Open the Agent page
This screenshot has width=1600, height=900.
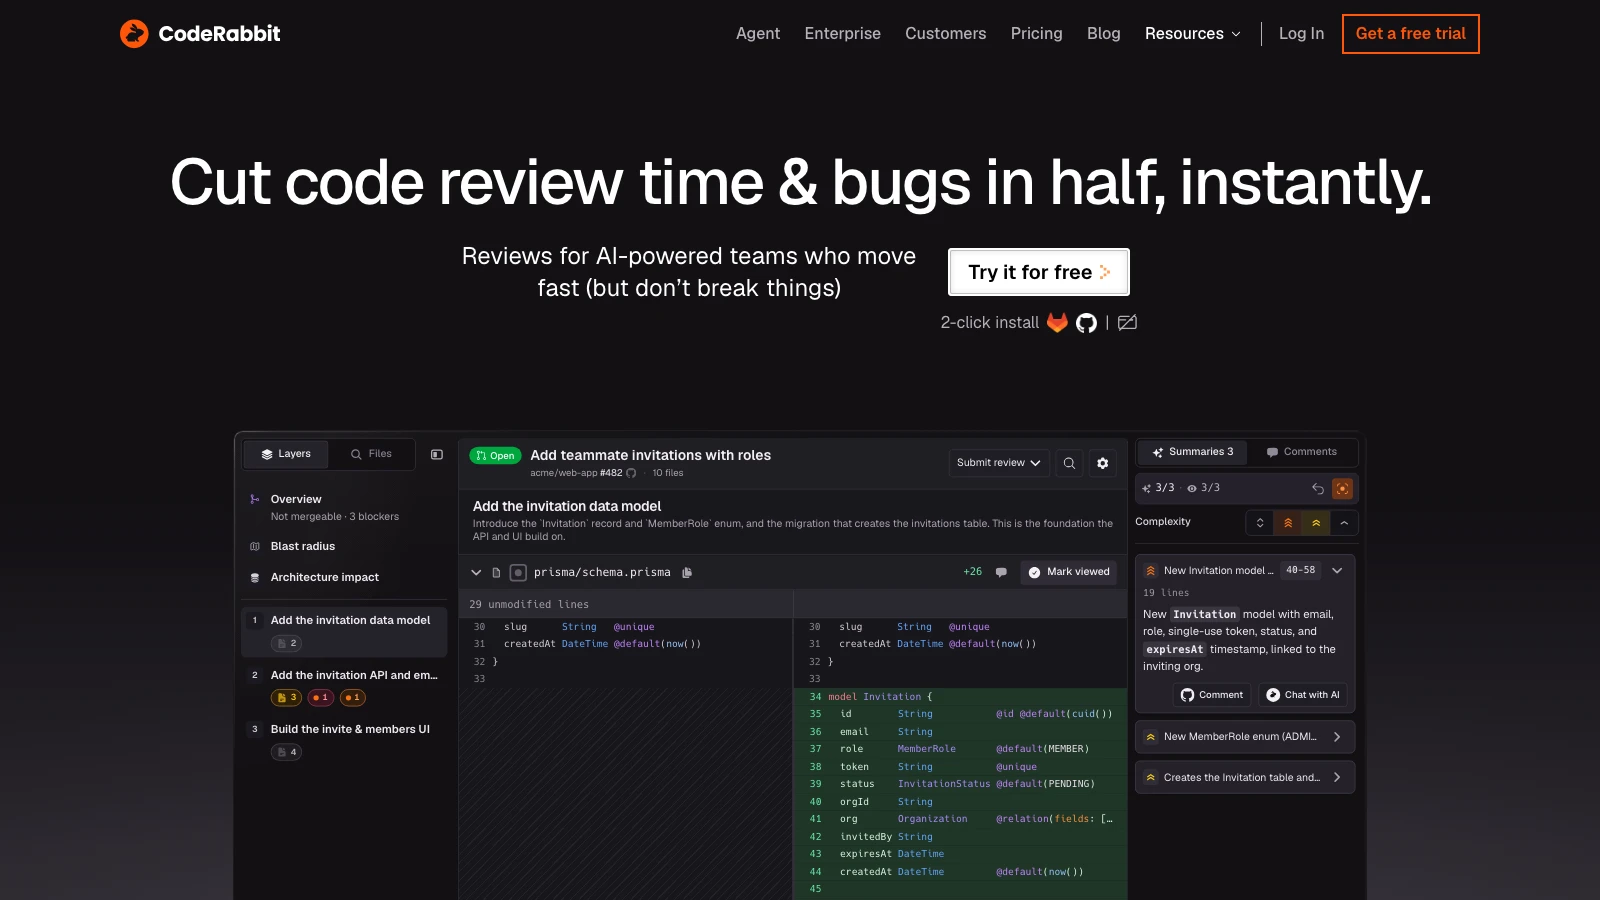pyautogui.click(x=758, y=34)
